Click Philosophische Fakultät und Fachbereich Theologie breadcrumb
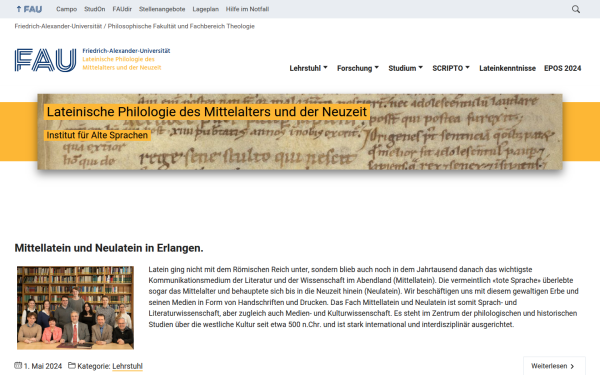The image size is (600, 375). 181,26
